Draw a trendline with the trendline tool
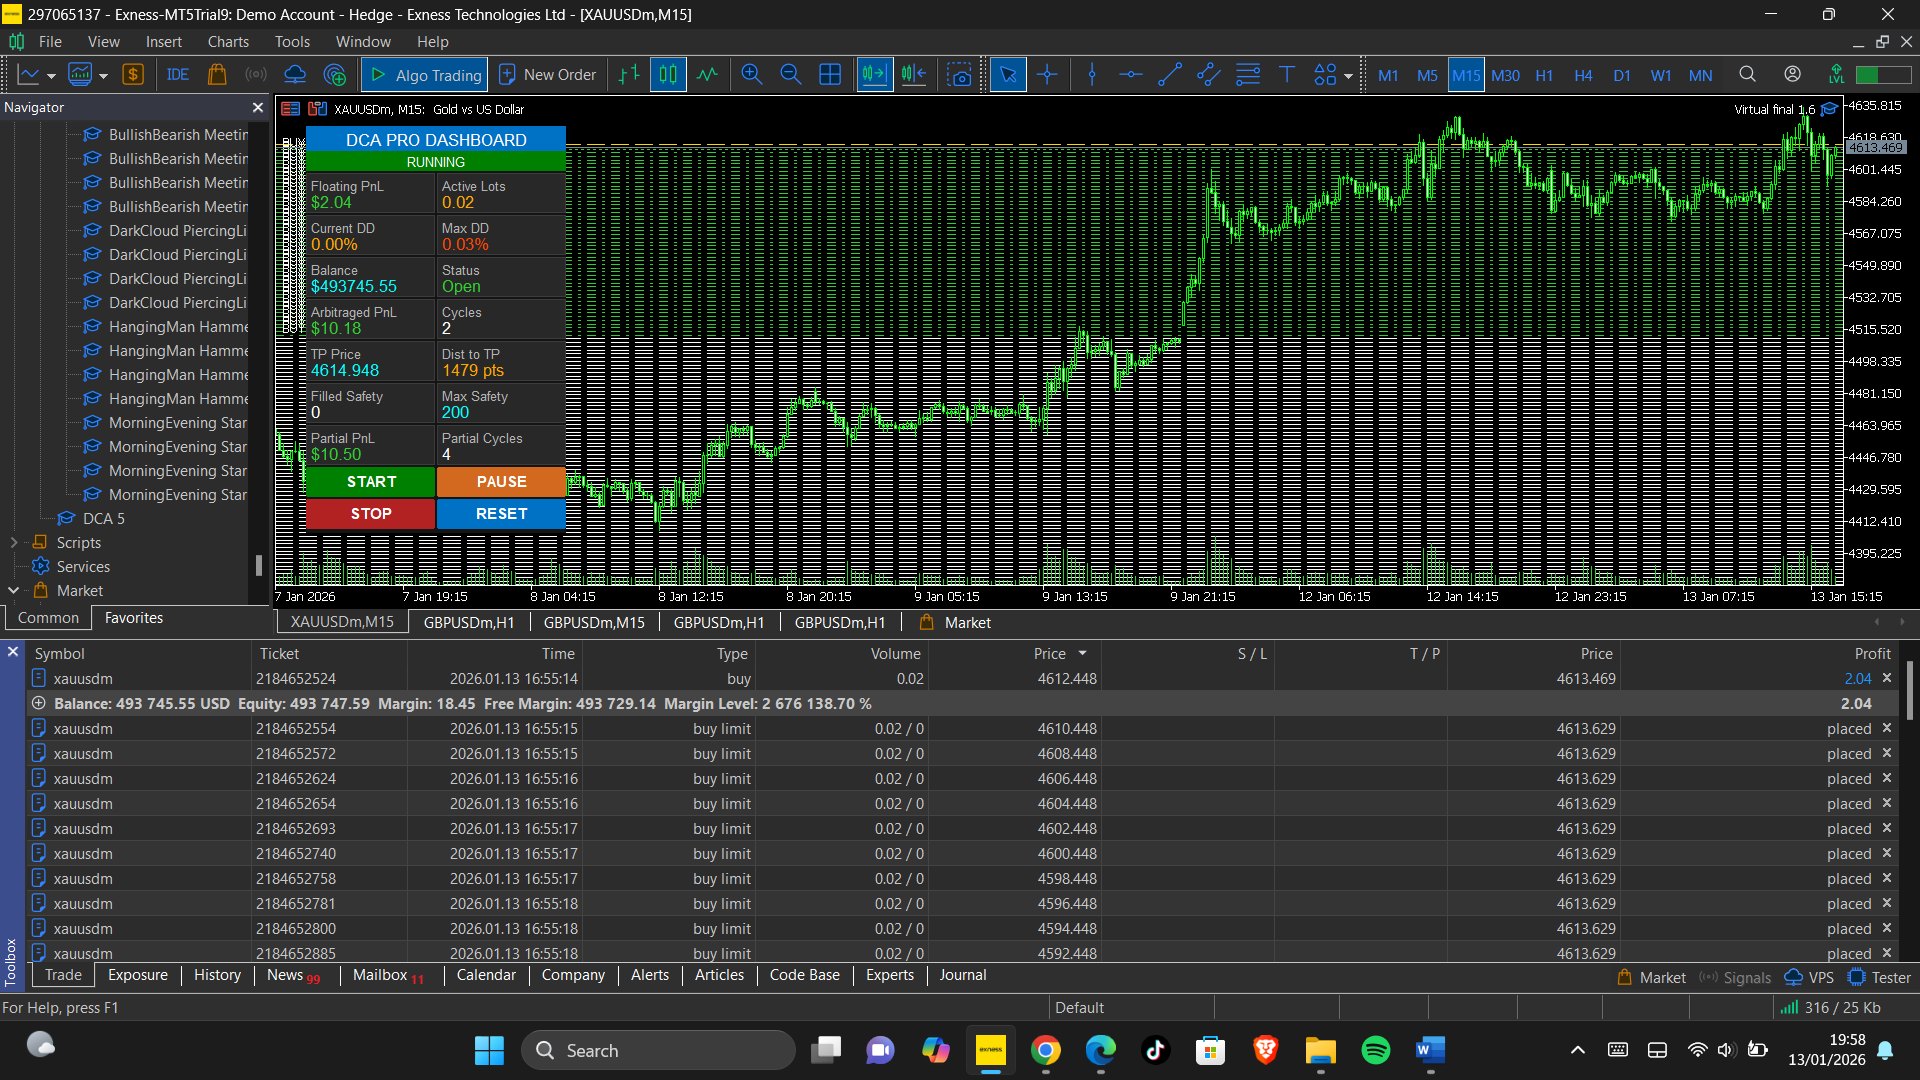 click(x=1169, y=75)
